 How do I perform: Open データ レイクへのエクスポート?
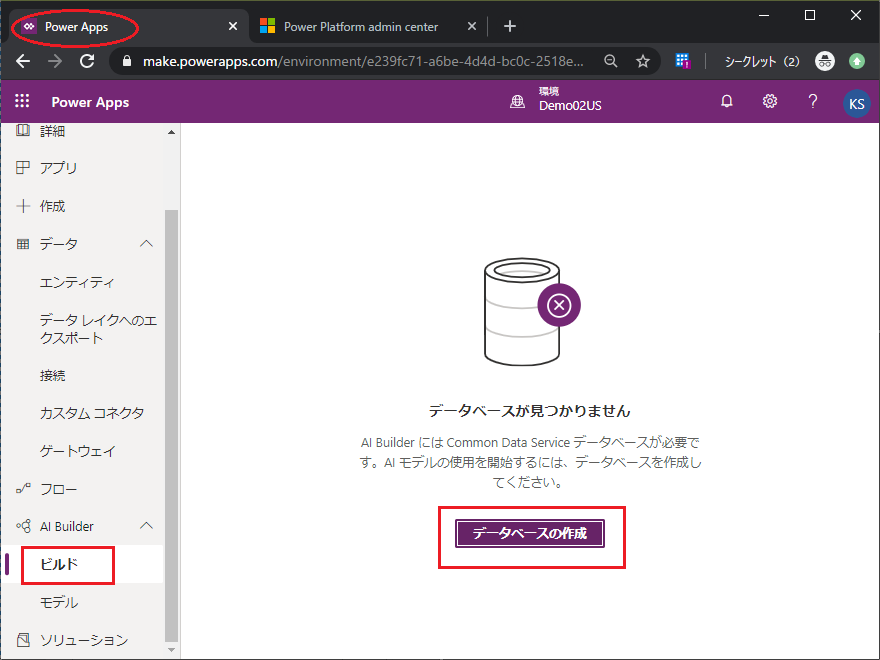[98, 329]
